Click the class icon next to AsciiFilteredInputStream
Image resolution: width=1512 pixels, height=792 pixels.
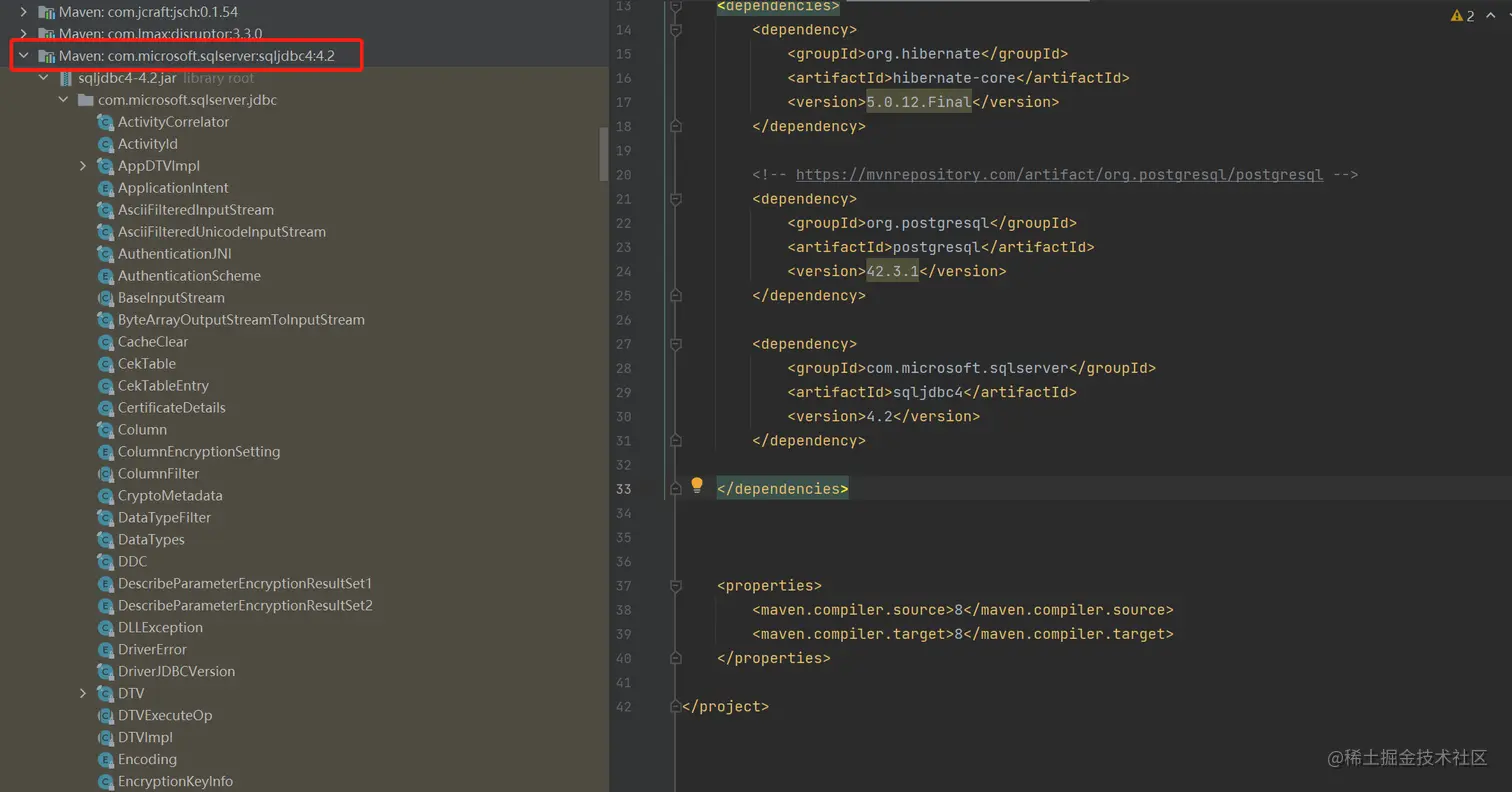[105, 210]
